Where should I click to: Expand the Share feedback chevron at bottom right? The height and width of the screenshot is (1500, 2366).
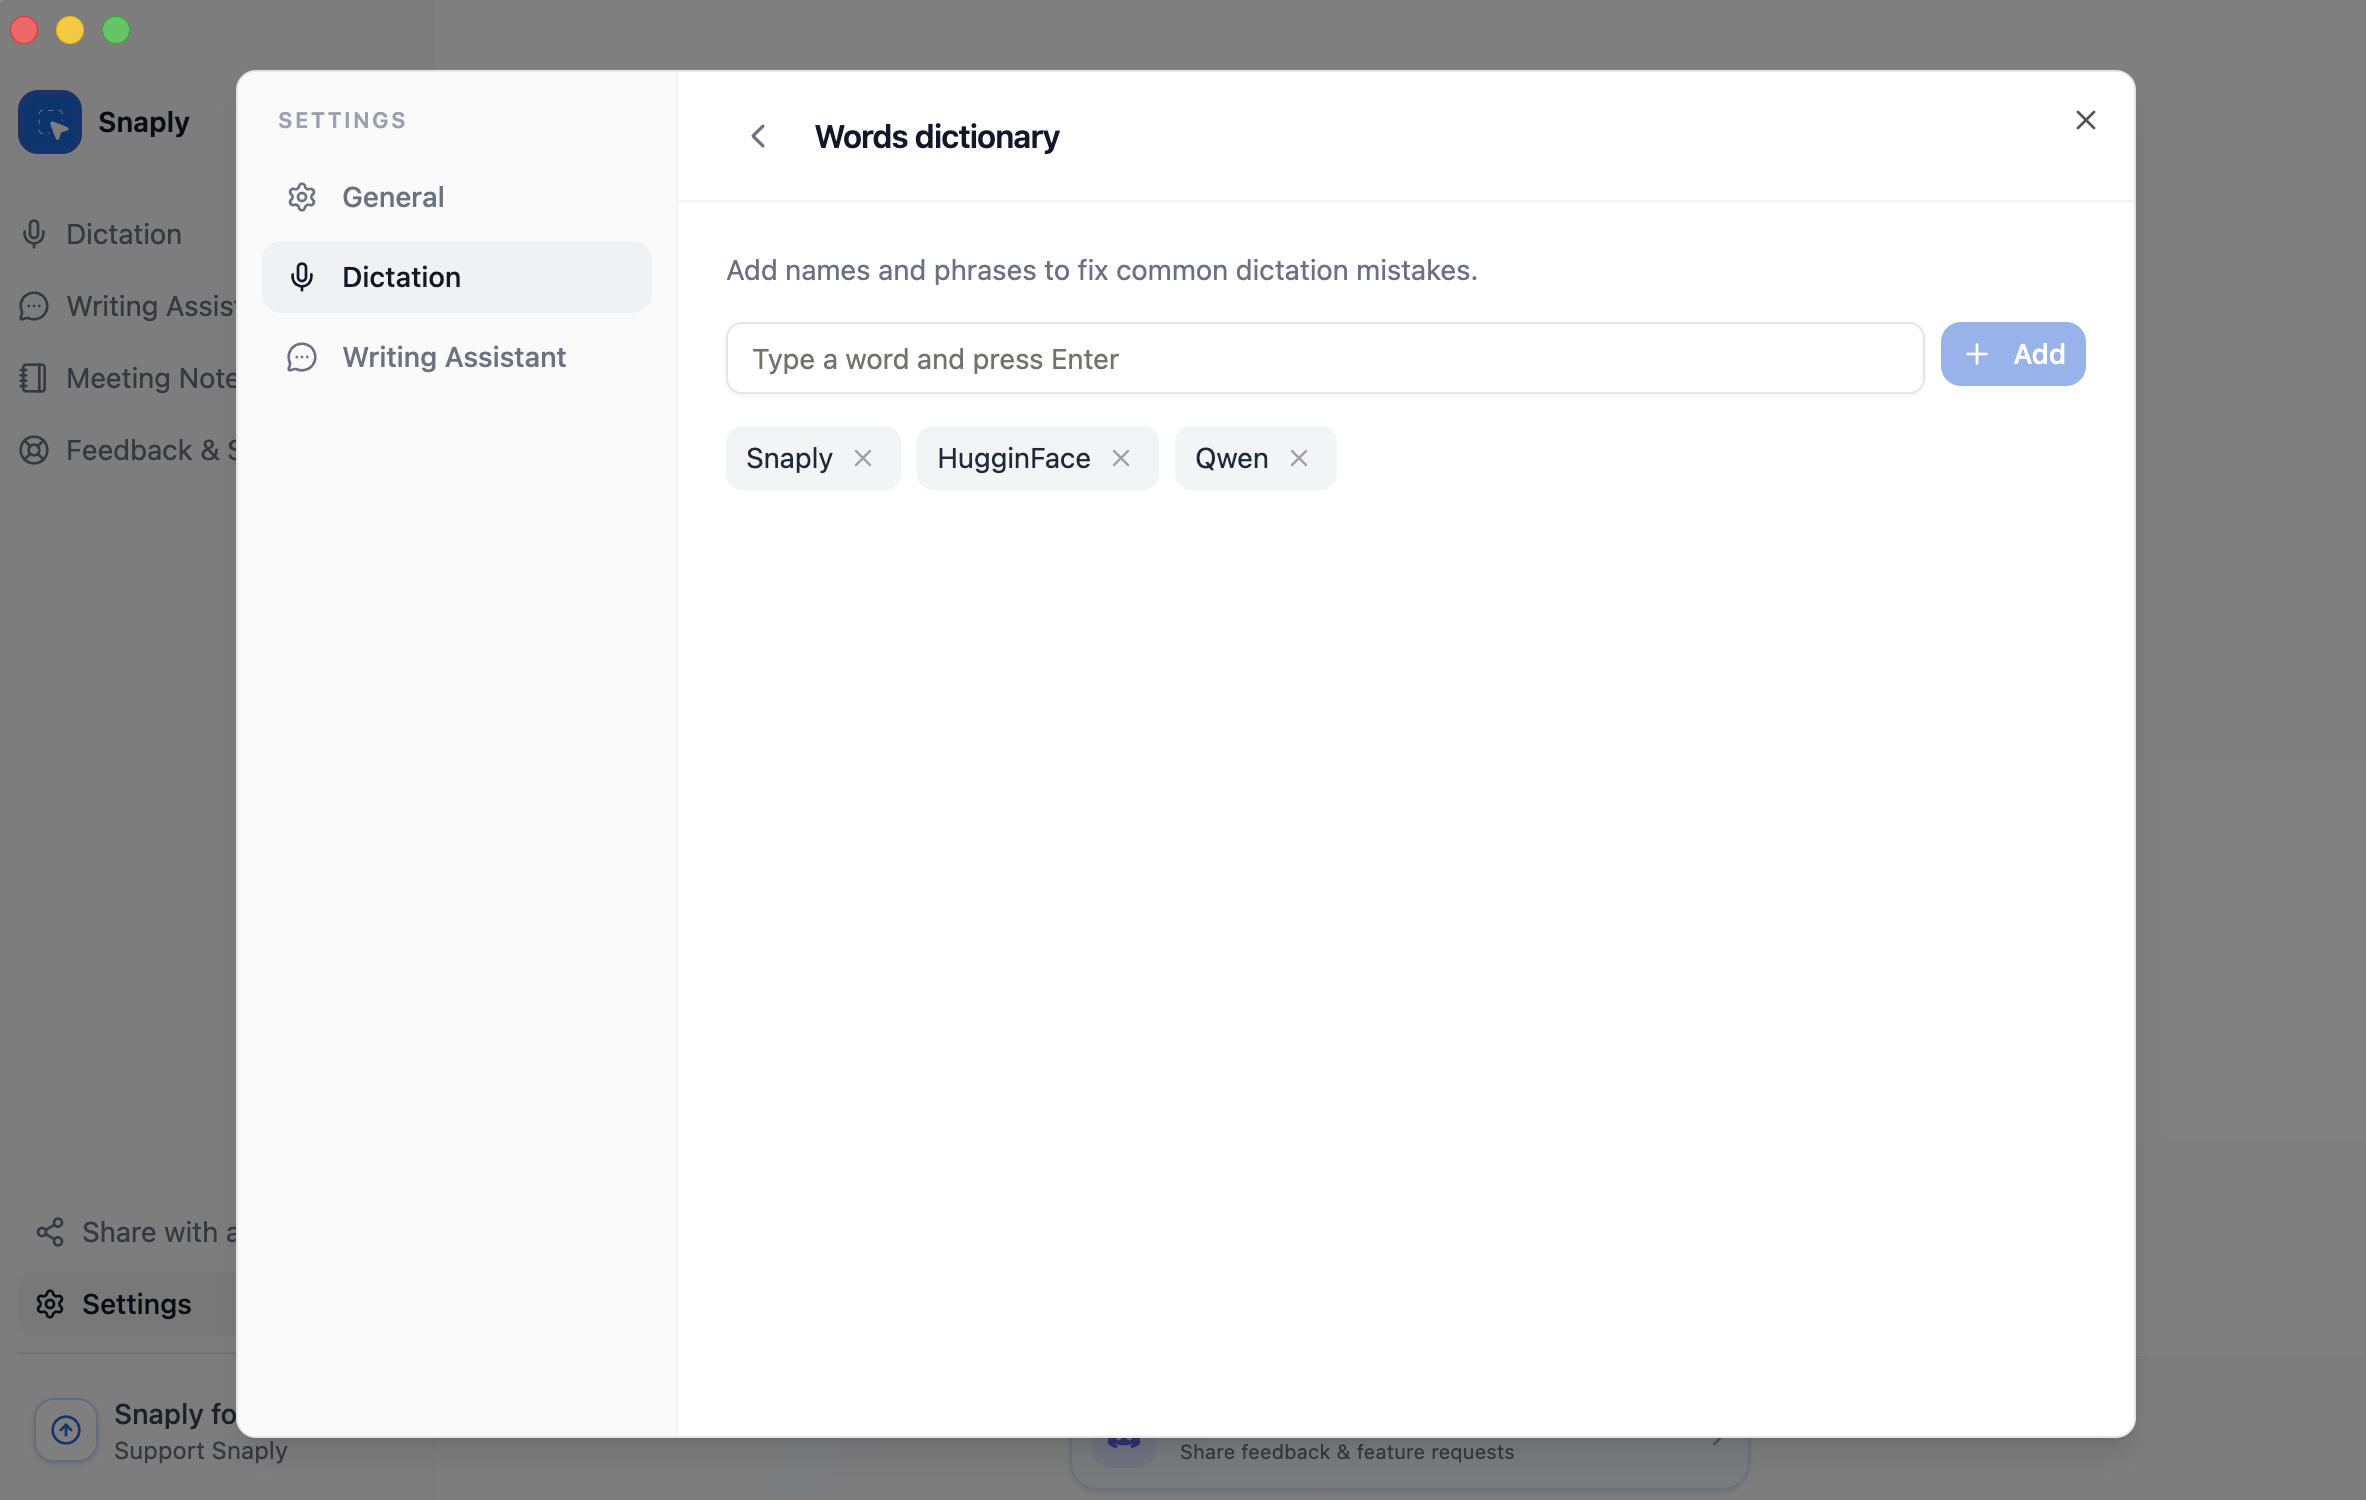click(1717, 1440)
